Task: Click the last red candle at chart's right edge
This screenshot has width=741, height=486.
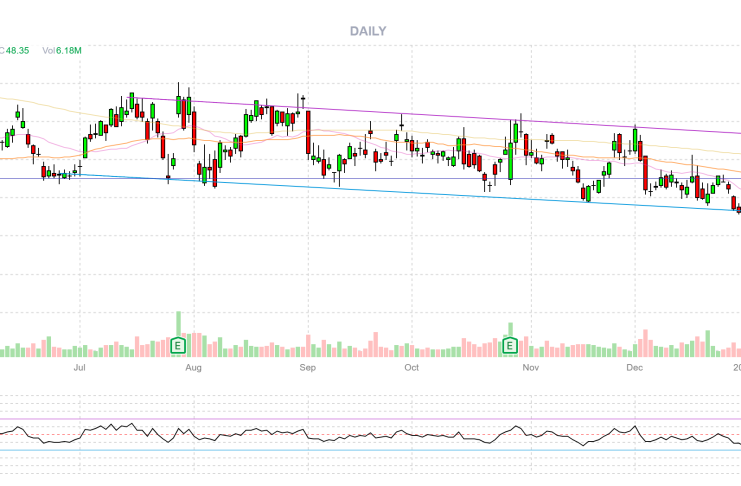Action: (x=738, y=209)
